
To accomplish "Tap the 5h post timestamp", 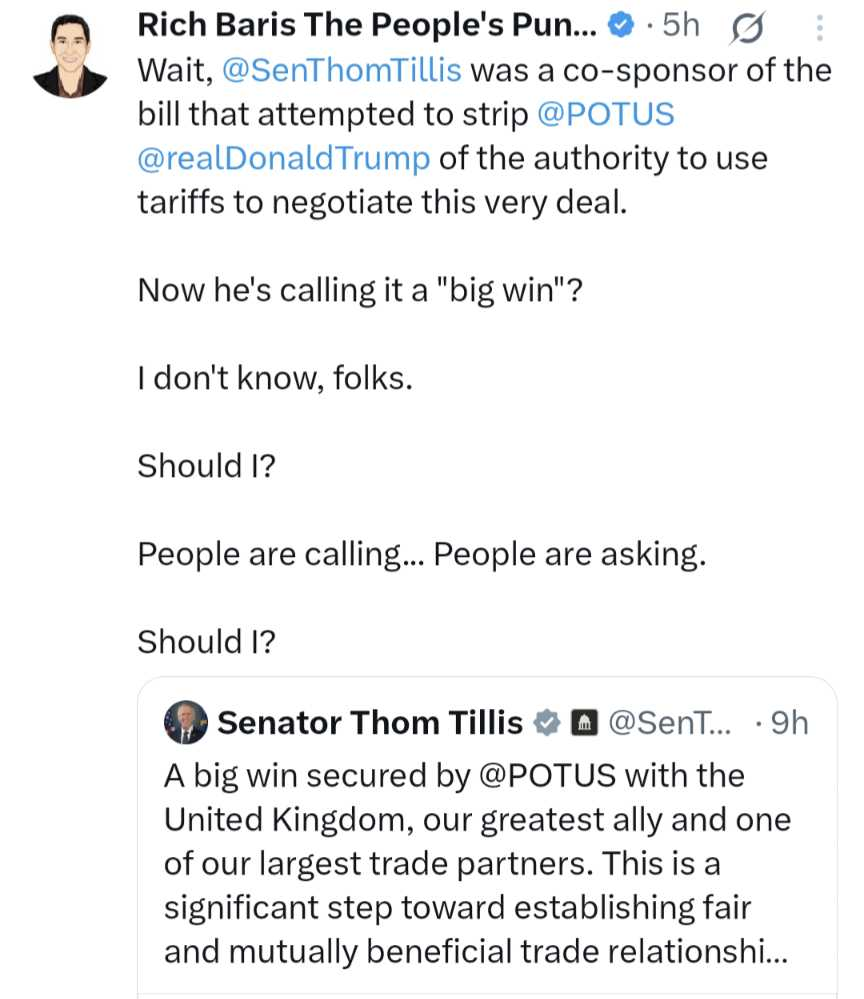I will [x=680, y=26].
